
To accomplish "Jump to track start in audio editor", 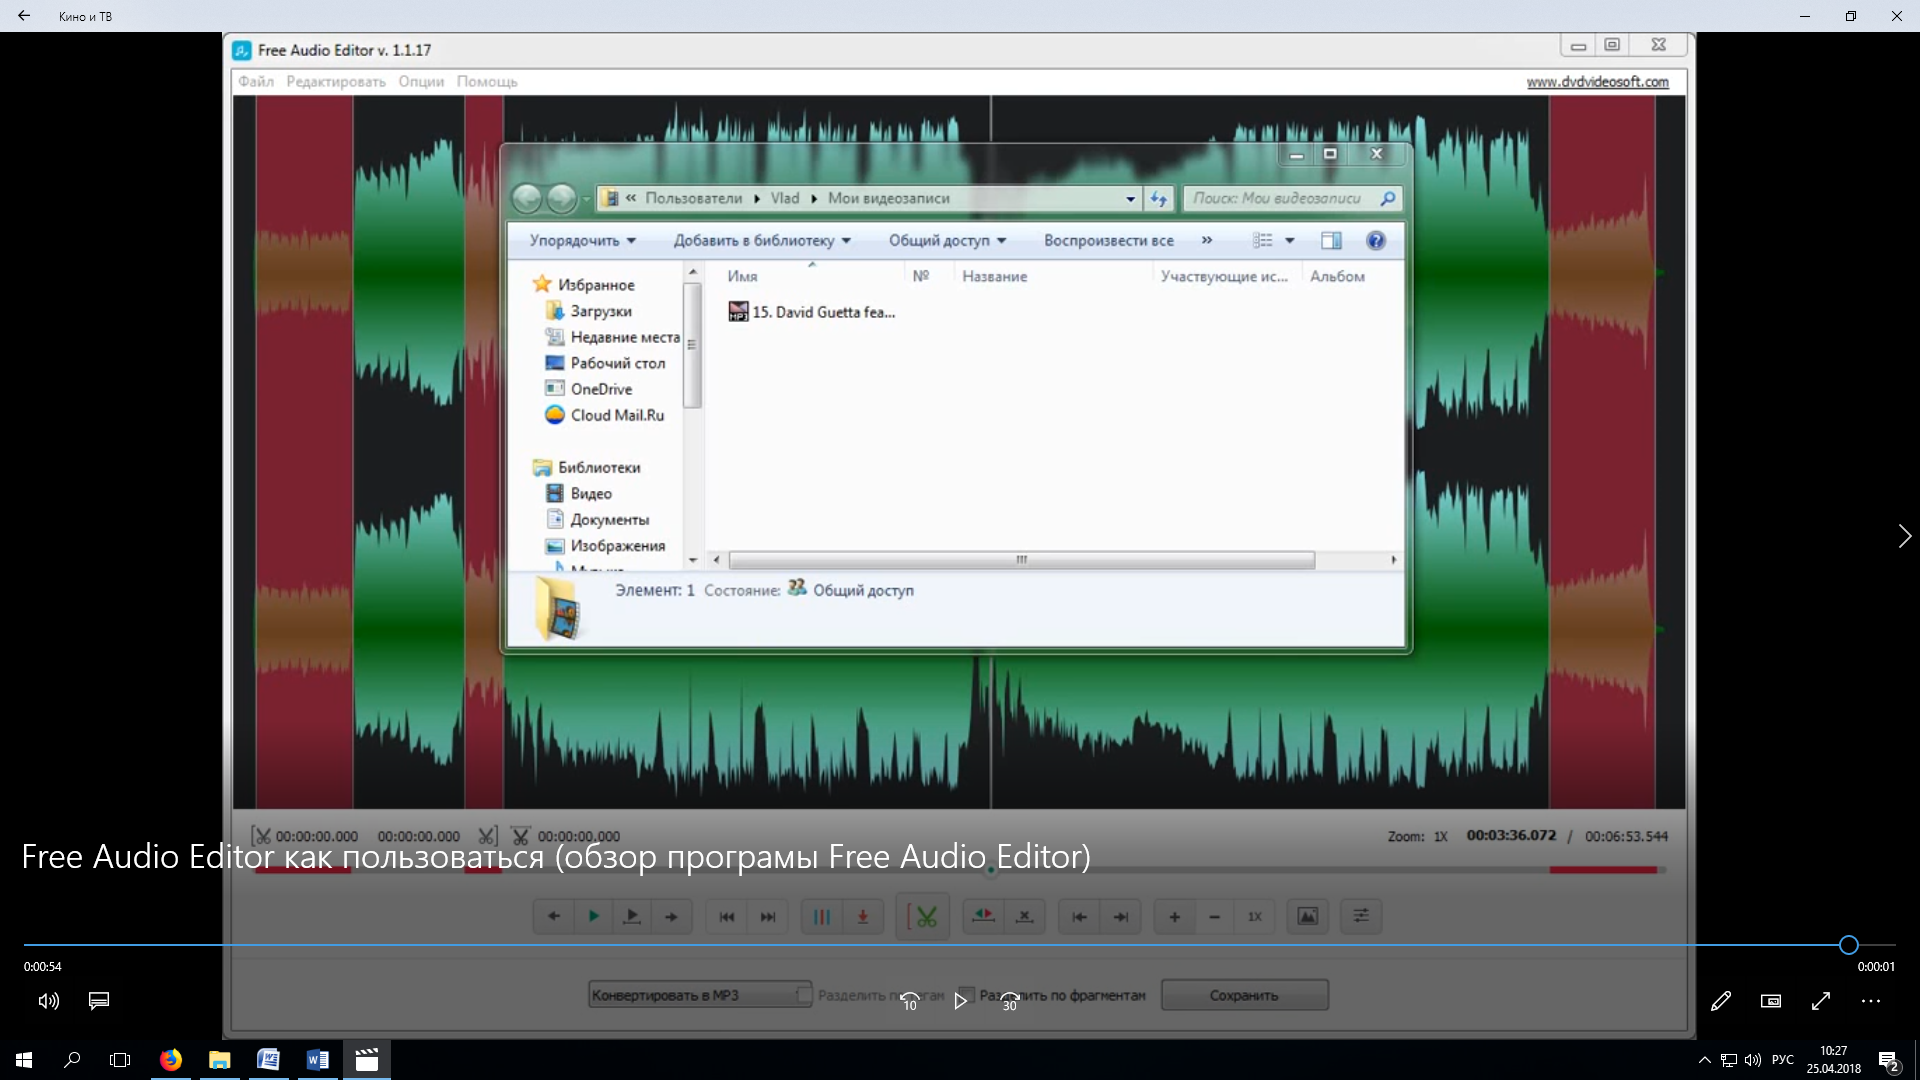I will pos(727,916).
